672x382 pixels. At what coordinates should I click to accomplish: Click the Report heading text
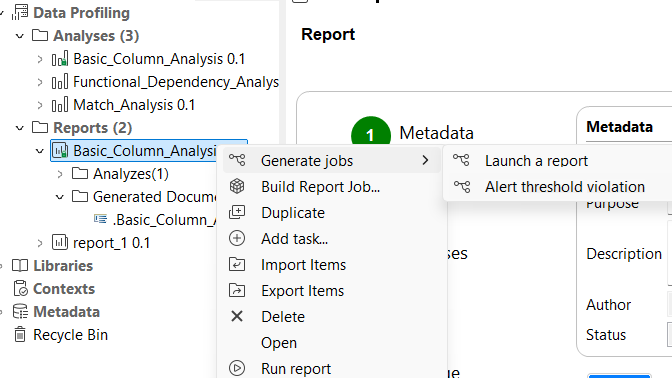click(x=328, y=34)
